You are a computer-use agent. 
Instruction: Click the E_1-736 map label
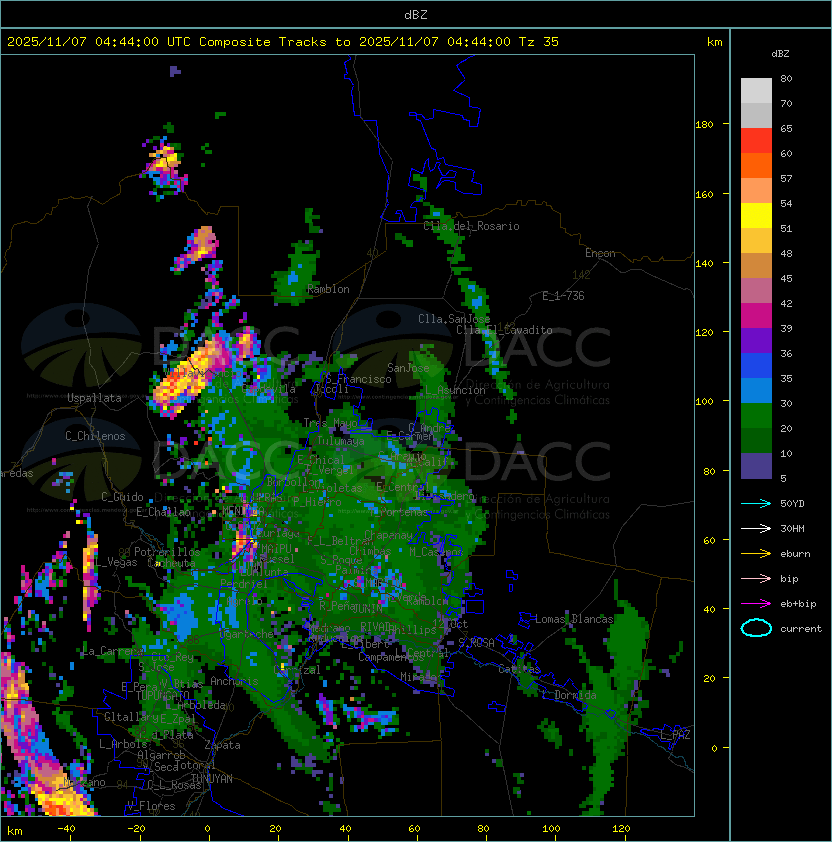tap(563, 296)
